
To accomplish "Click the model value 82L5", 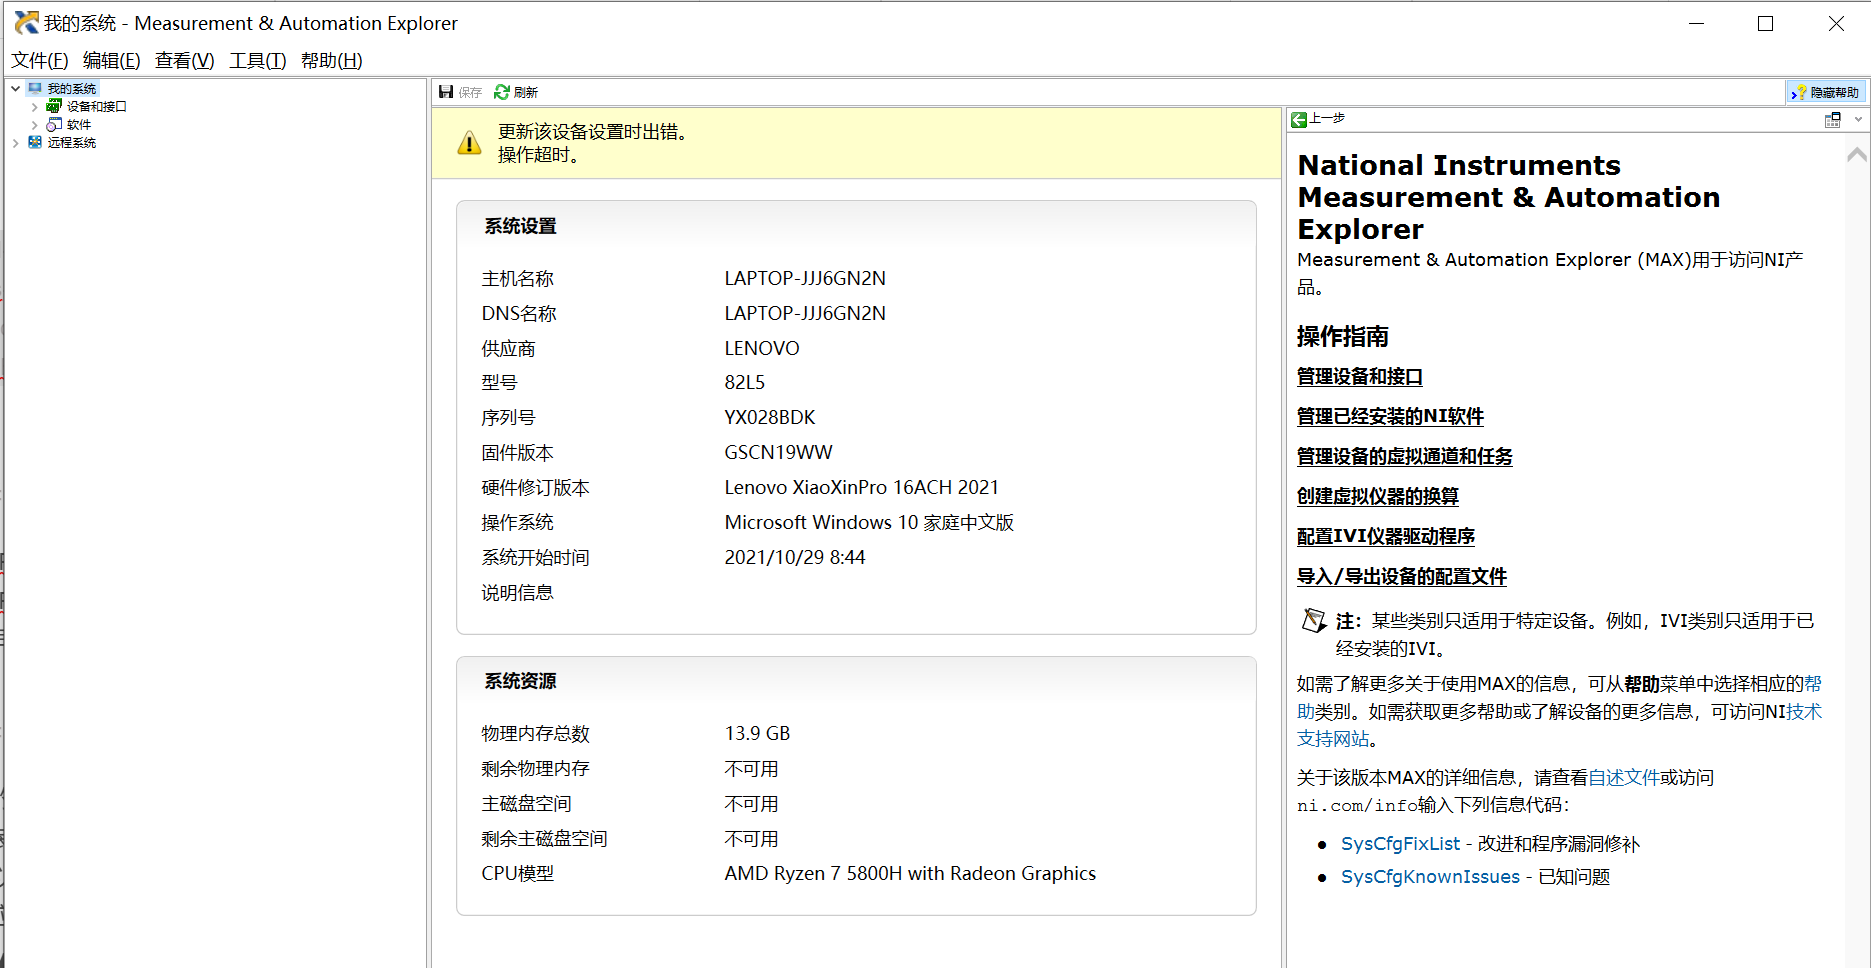I will (745, 383).
